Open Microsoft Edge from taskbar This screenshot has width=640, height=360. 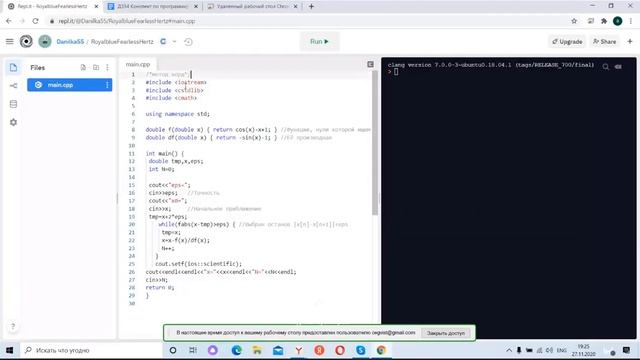[x=236, y=350]
